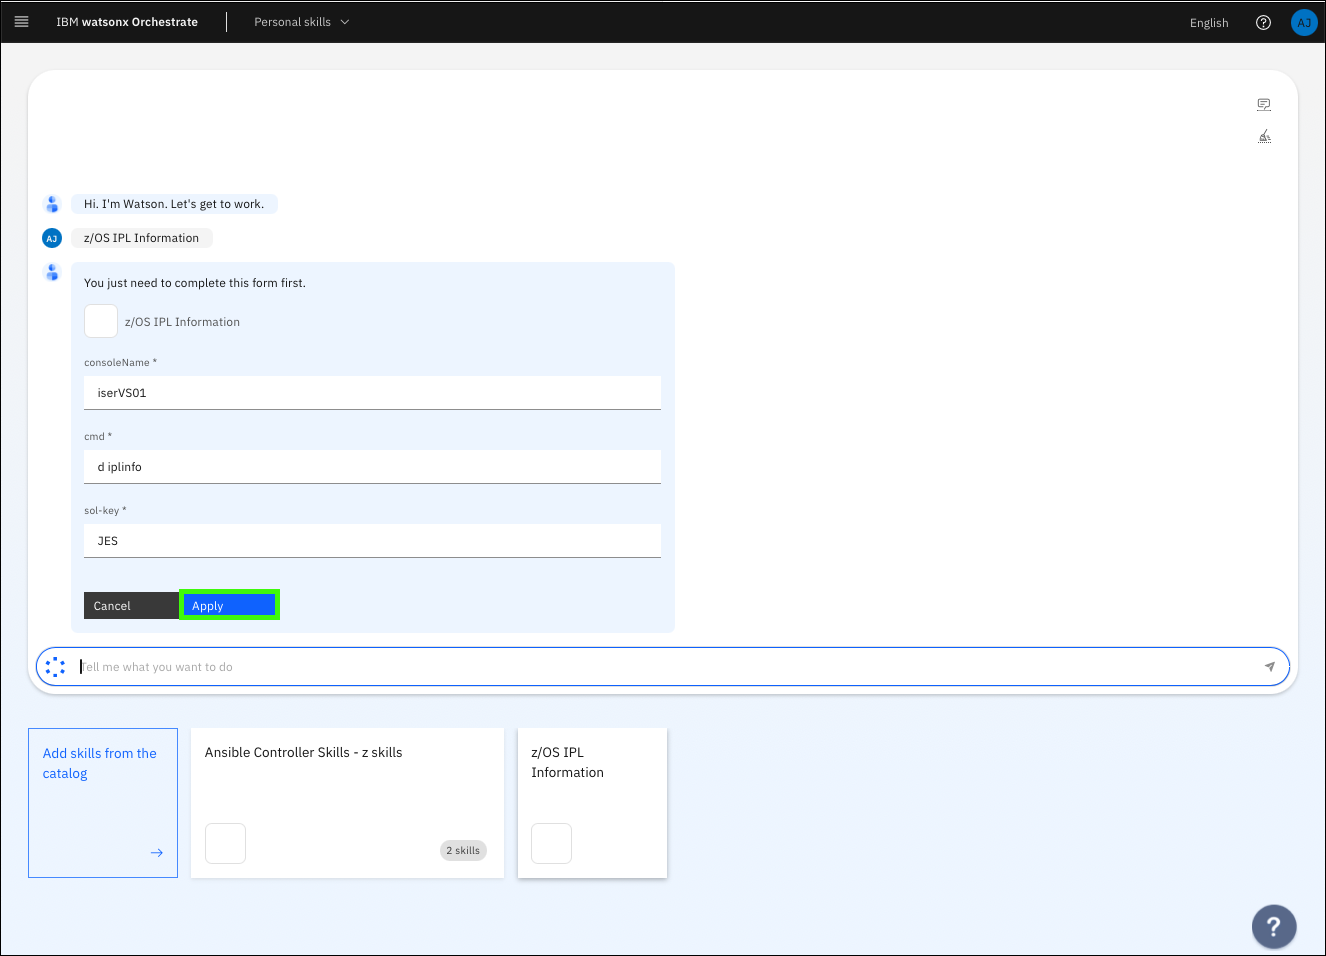Screen dimensions: 1326x956
Task: Click the consoleName input field
Action: coord(372,393)
